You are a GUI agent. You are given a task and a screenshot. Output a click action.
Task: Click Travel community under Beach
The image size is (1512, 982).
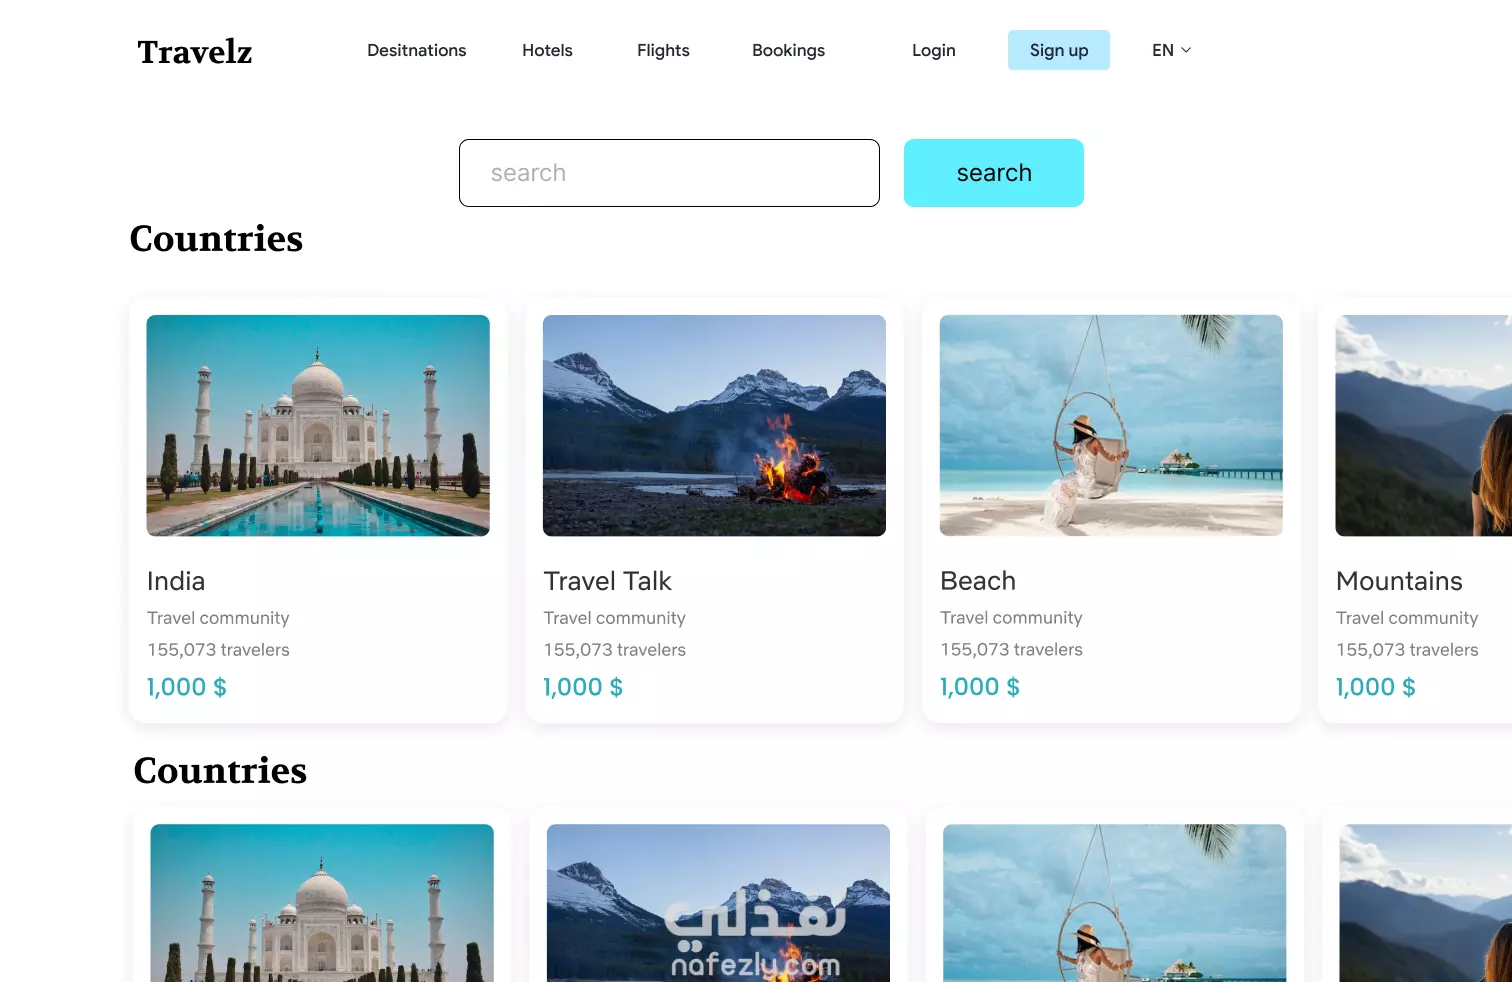coord(1011,618)
